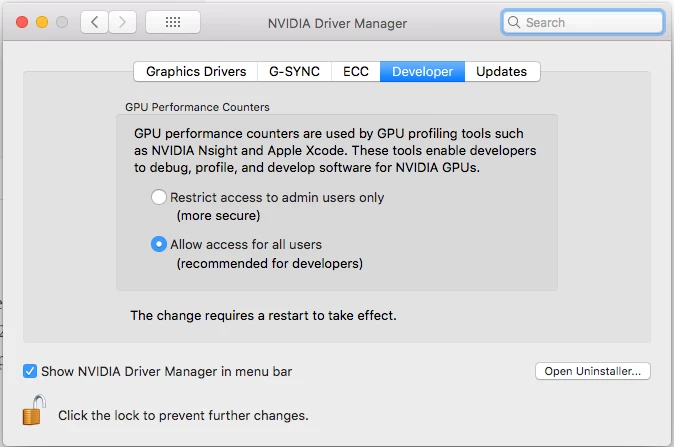Viewport: 674px width, 447px height.
Task: Click 'The change requires a restart' notice
Action: point(263,315)
